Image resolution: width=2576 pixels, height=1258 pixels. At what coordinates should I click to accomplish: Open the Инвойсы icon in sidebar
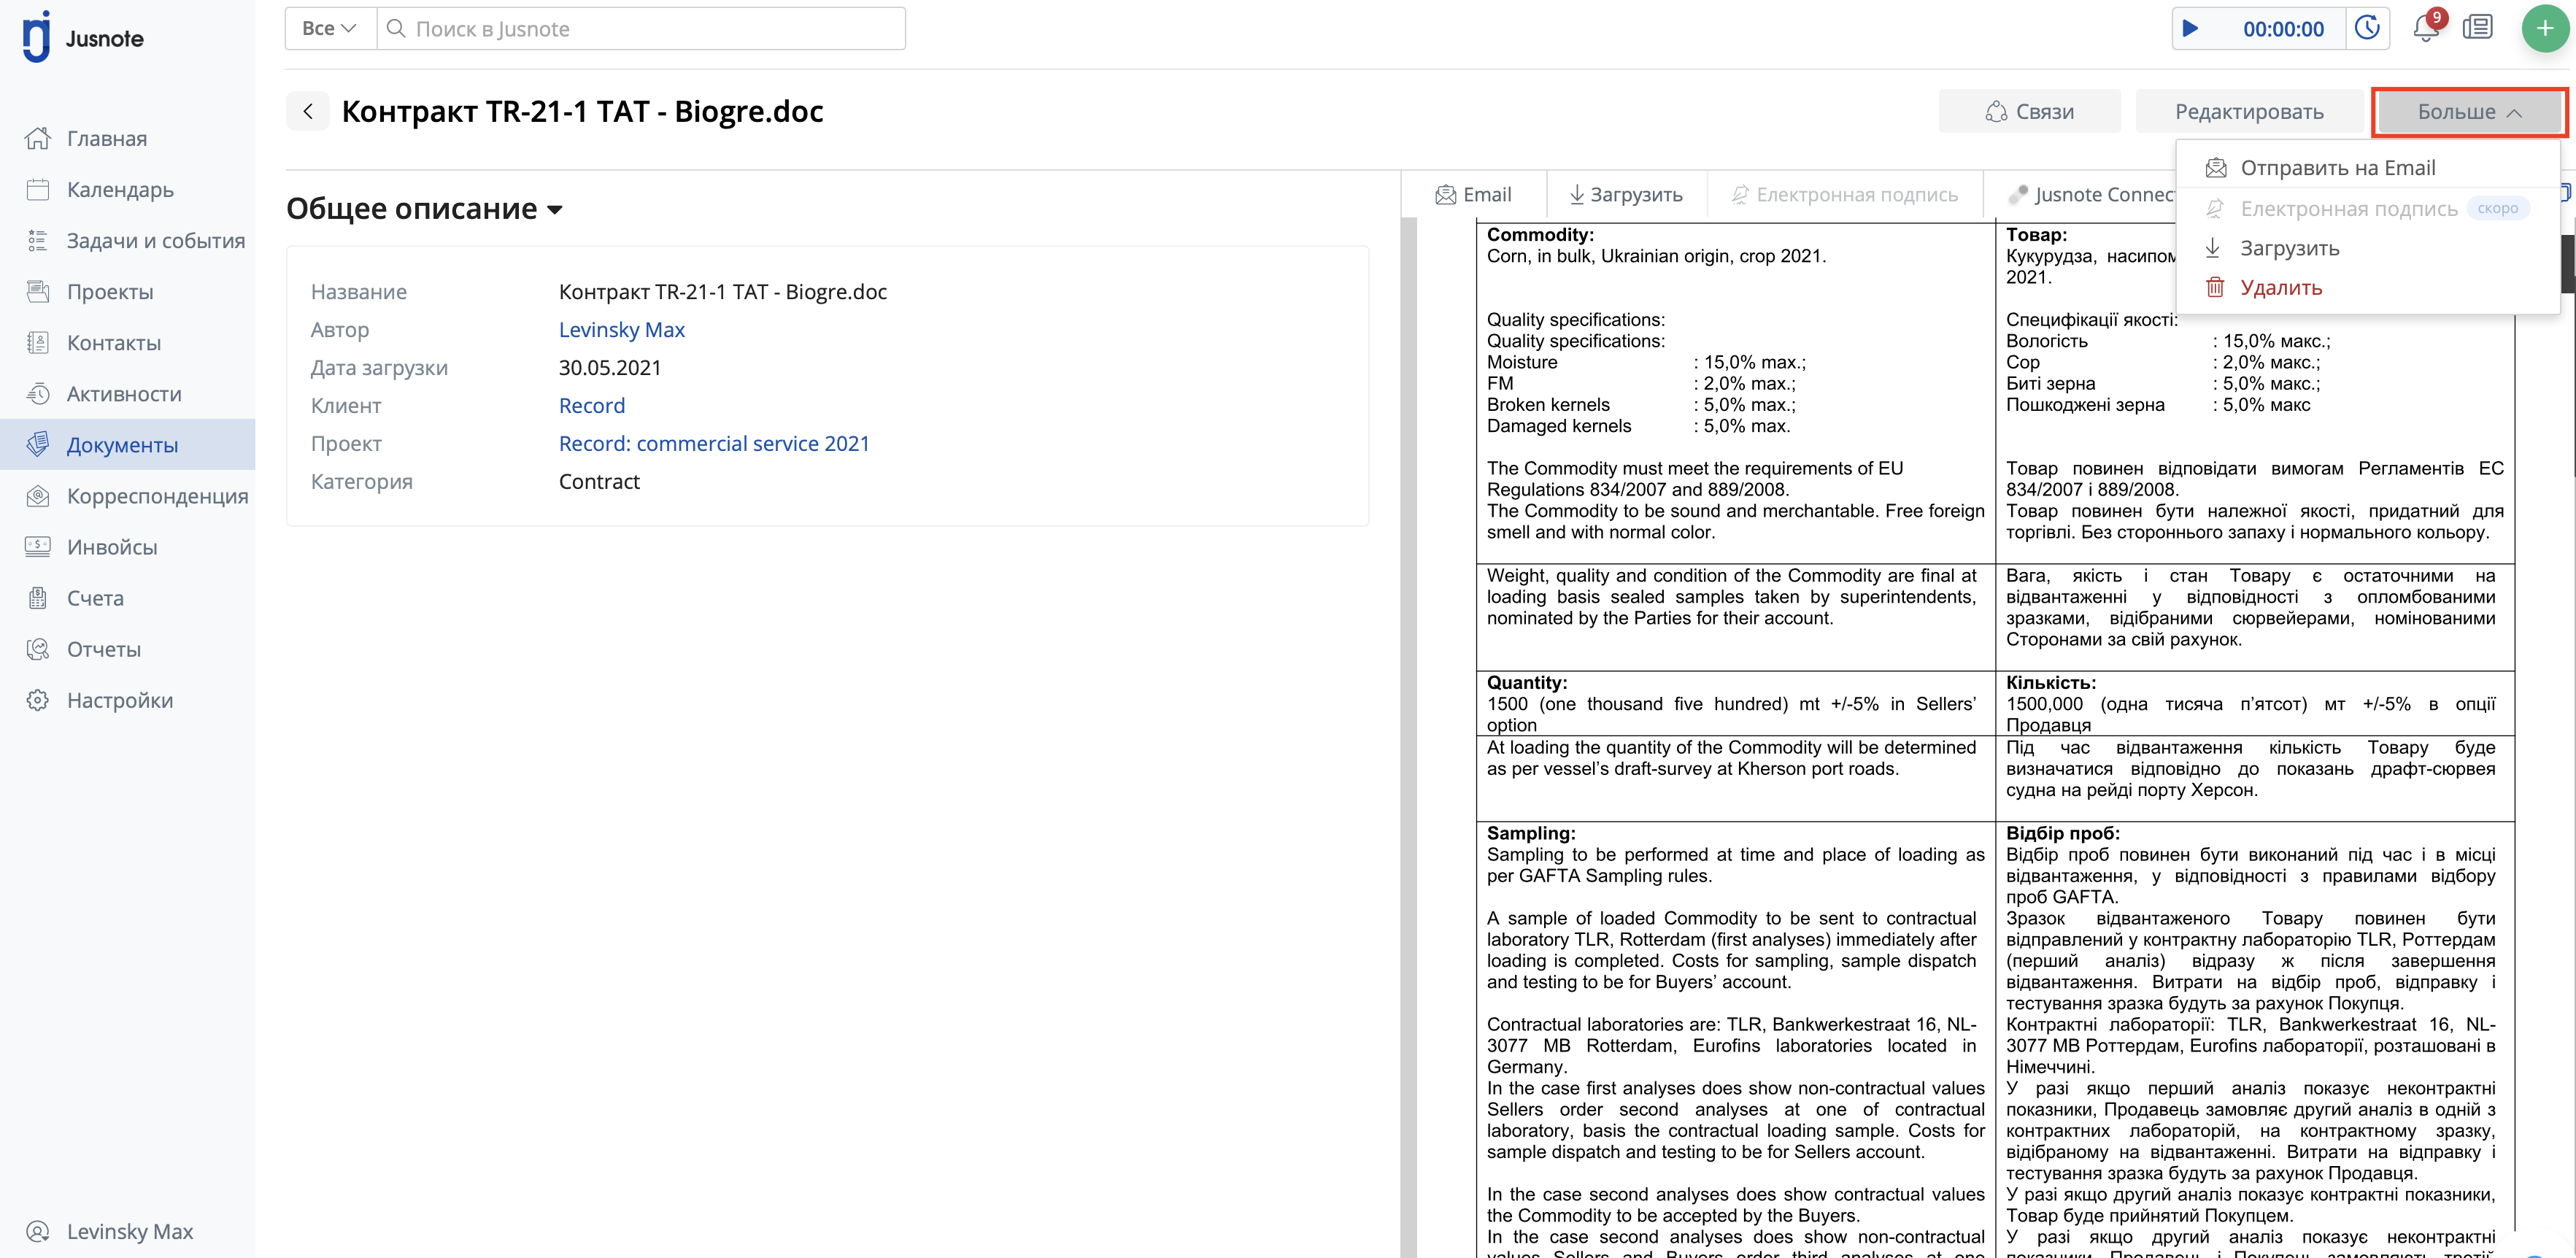point(38,546)
